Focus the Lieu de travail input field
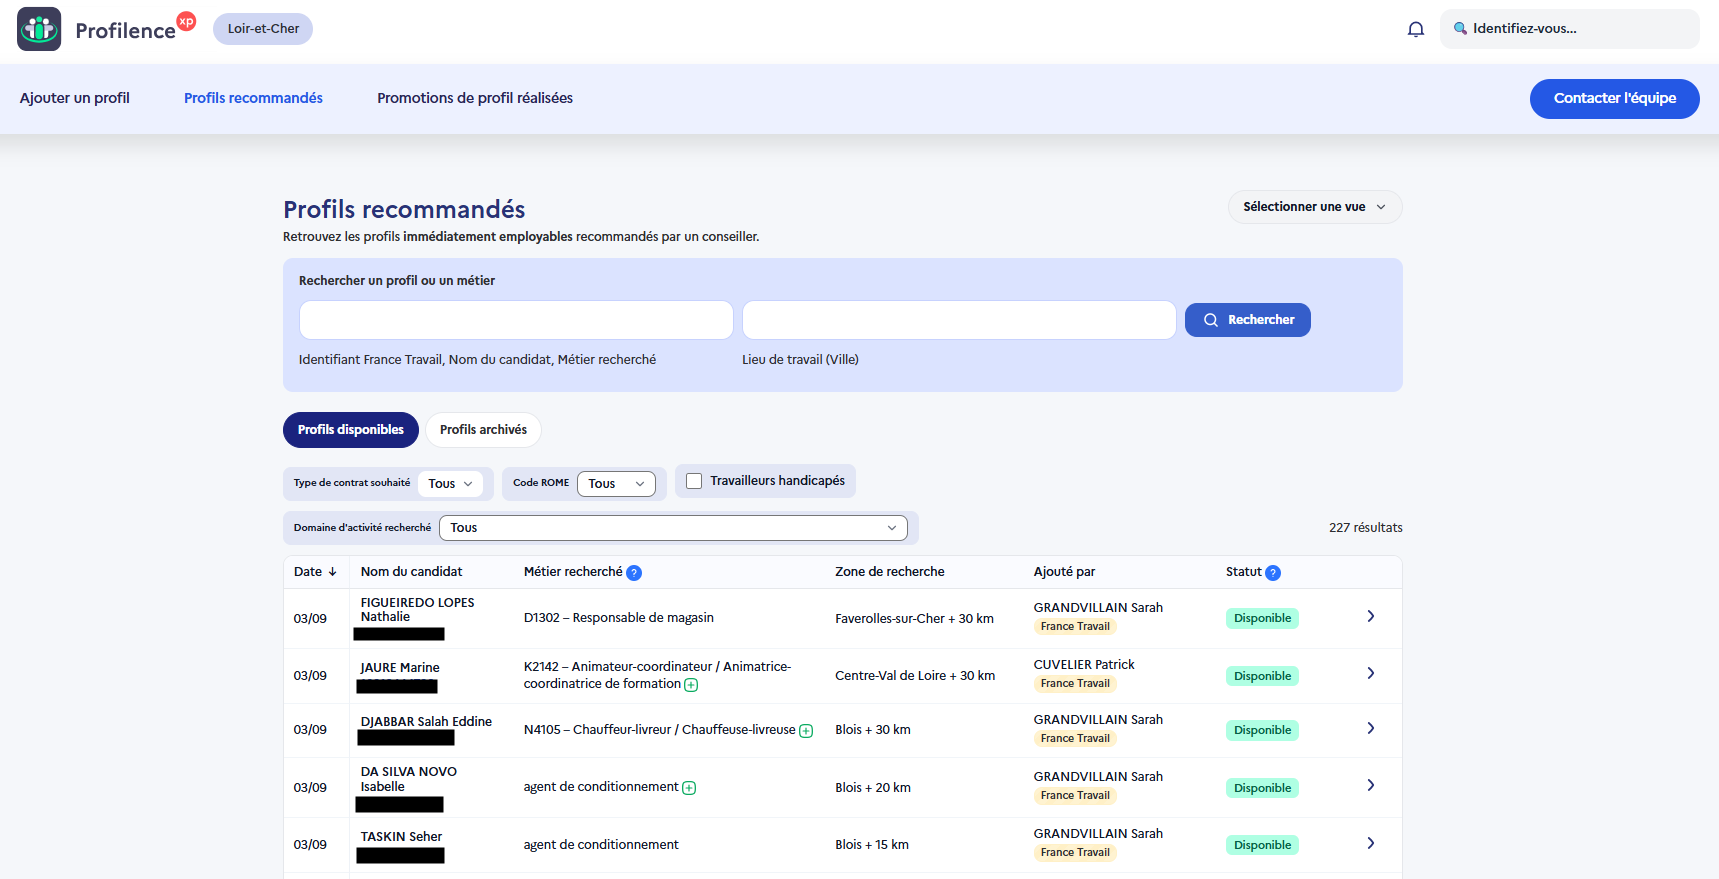 pyautogui.click(x=959, y=320)
